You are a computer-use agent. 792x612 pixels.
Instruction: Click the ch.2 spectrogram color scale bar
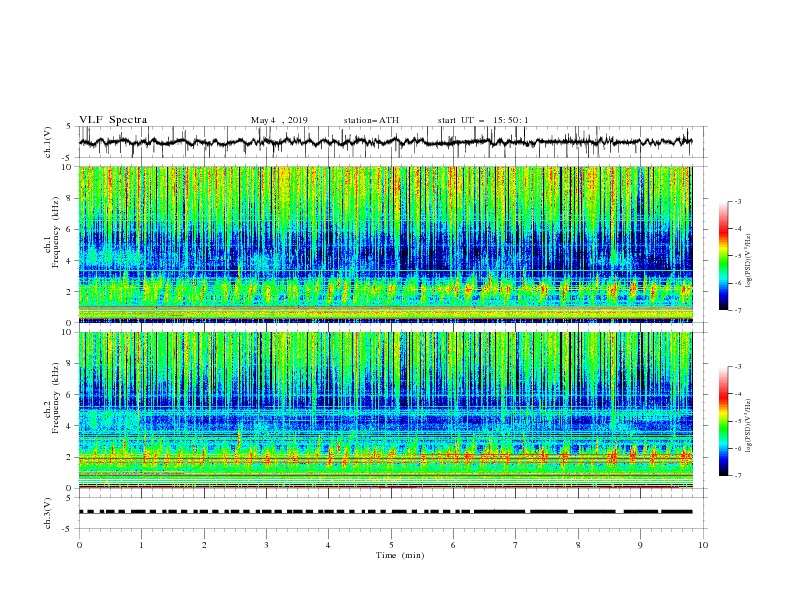click(723, 421)
